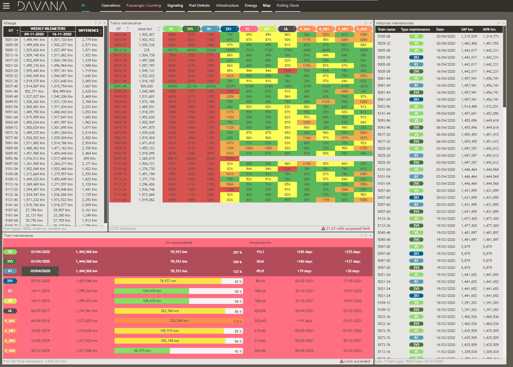Viewport: 513px width, 367px height.
Task: Click the light blue RI badge in bottom panel
Action: pyautogui.click(x=10, y=271)
